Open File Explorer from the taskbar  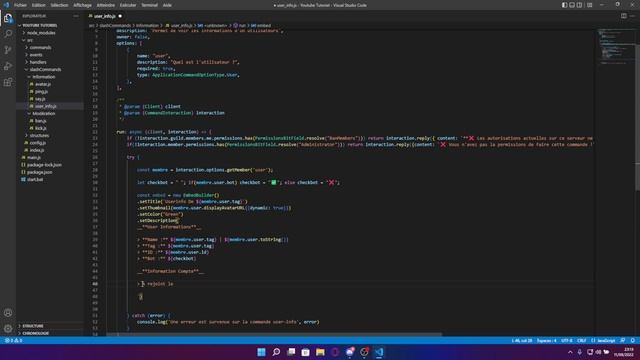(x=320, y=352)
